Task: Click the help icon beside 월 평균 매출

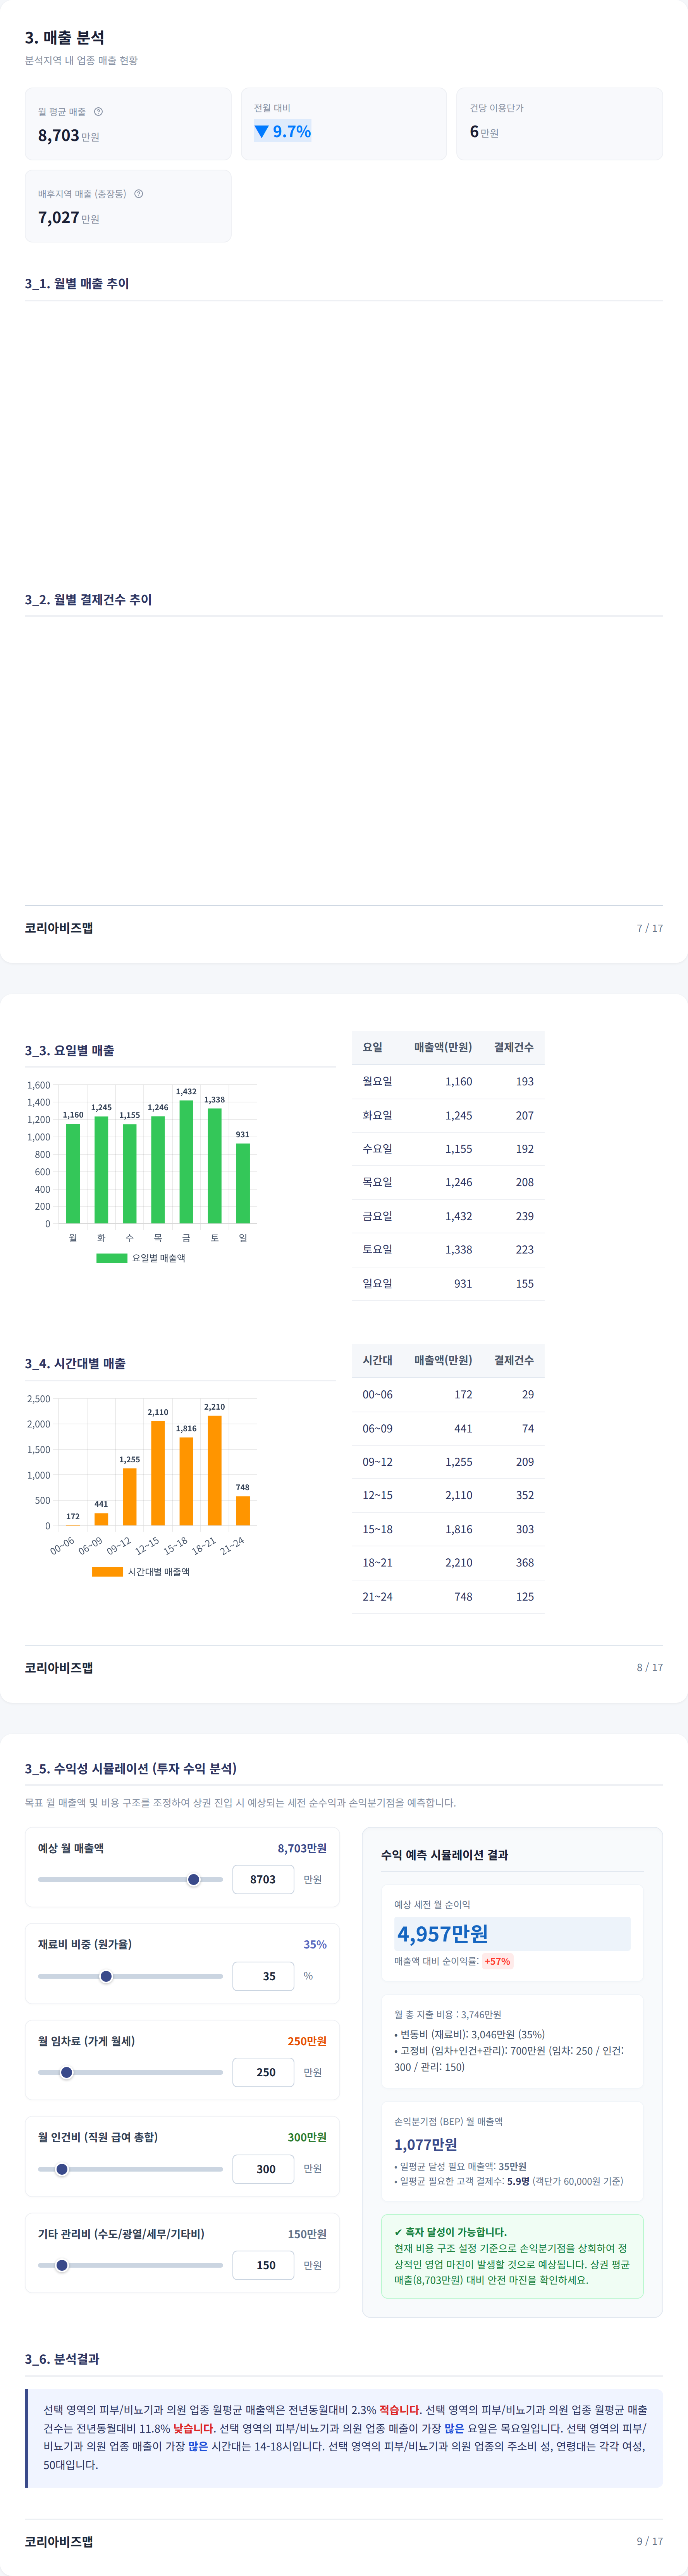Action: 98,112
